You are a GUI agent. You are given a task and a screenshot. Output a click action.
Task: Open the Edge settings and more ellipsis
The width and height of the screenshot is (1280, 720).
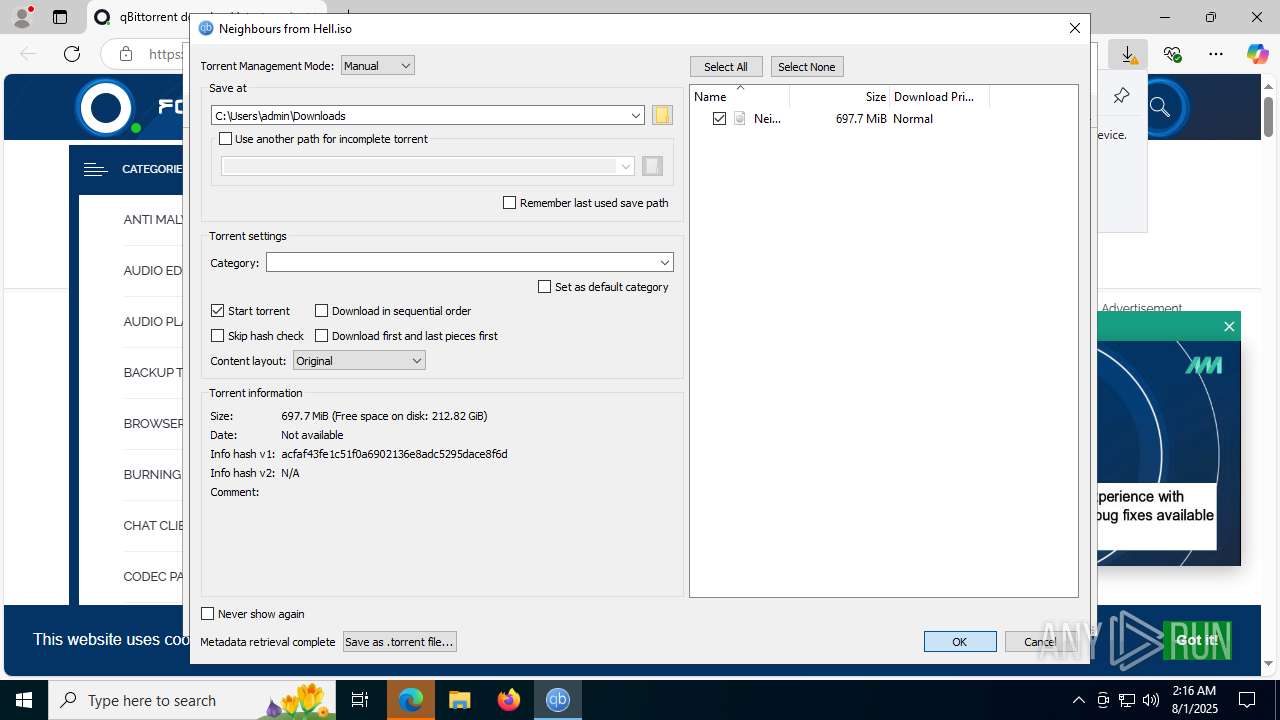click(x=1215, y=54)
